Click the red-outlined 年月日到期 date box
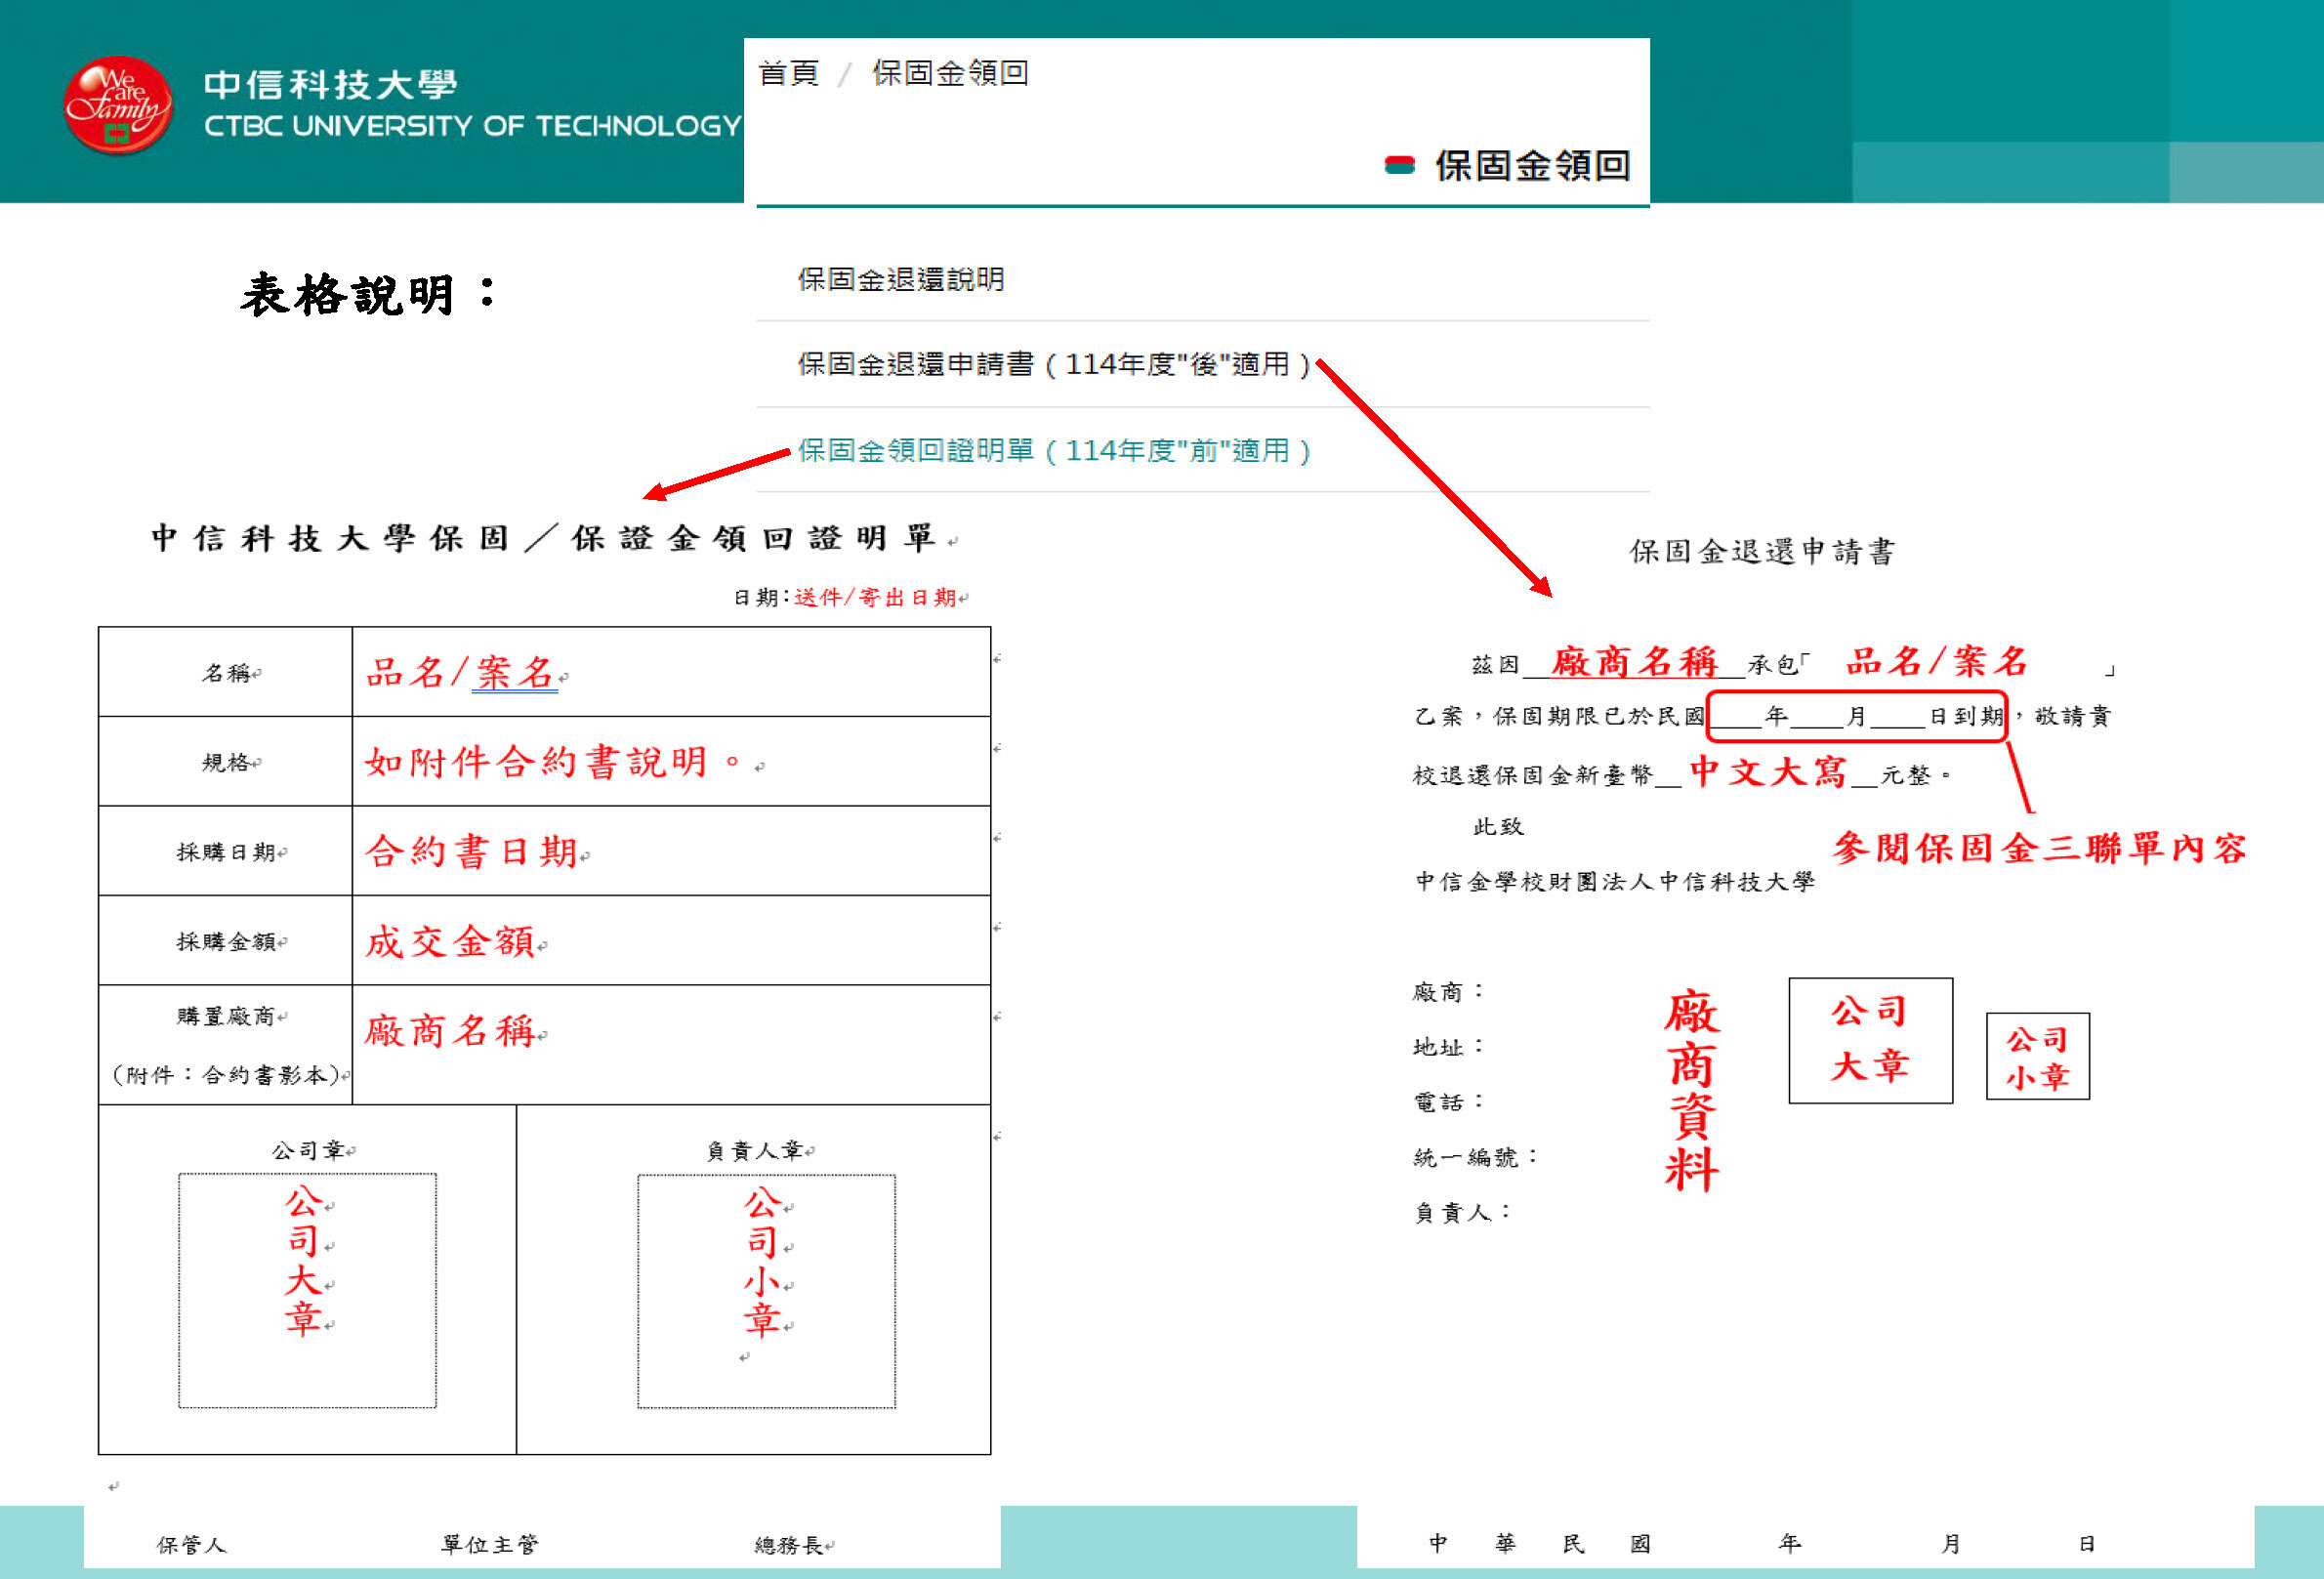The image size is (2324, 1579). pos(1856,716)
